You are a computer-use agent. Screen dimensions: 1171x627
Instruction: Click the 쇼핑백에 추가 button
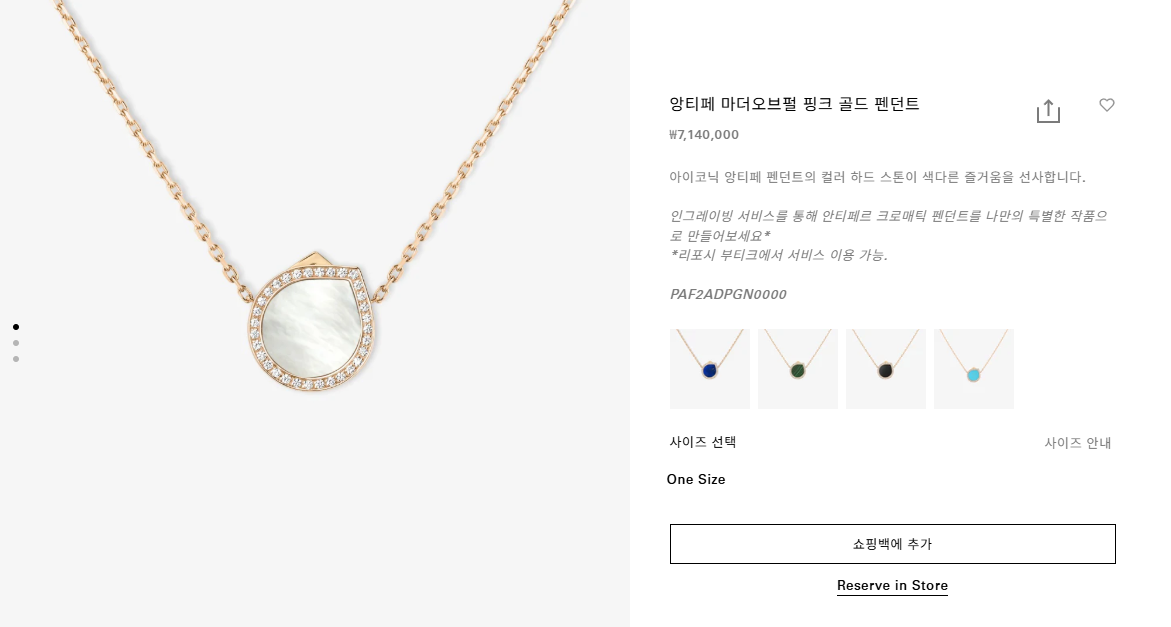pyautogui.click(x=892, y=544)
